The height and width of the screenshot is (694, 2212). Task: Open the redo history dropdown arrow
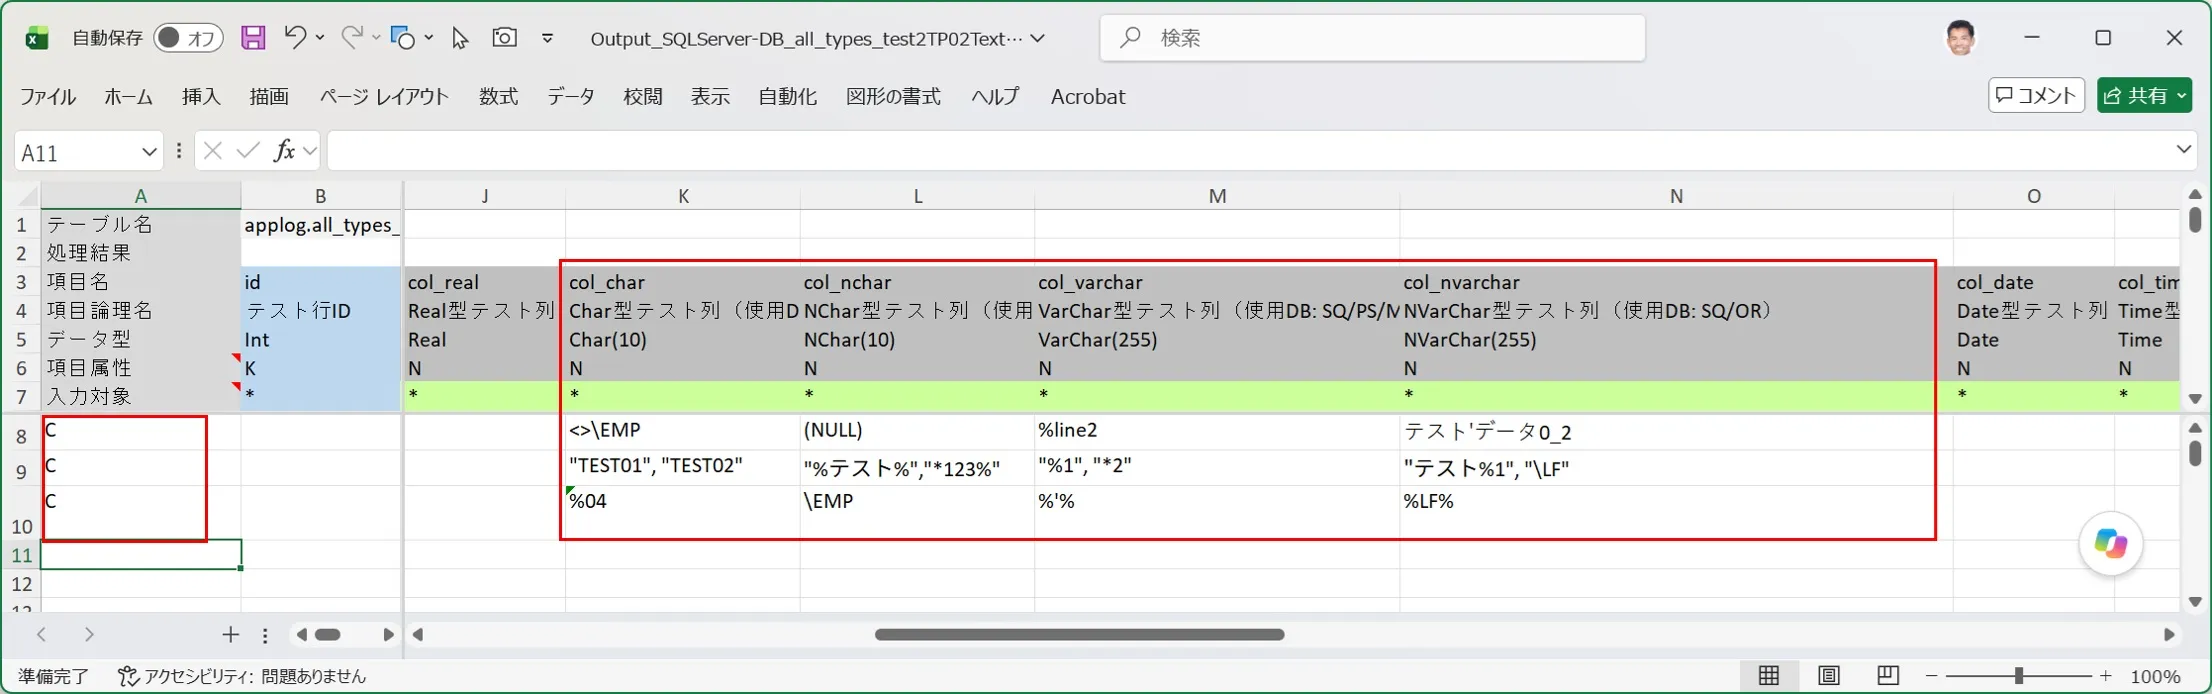[376, 38]
